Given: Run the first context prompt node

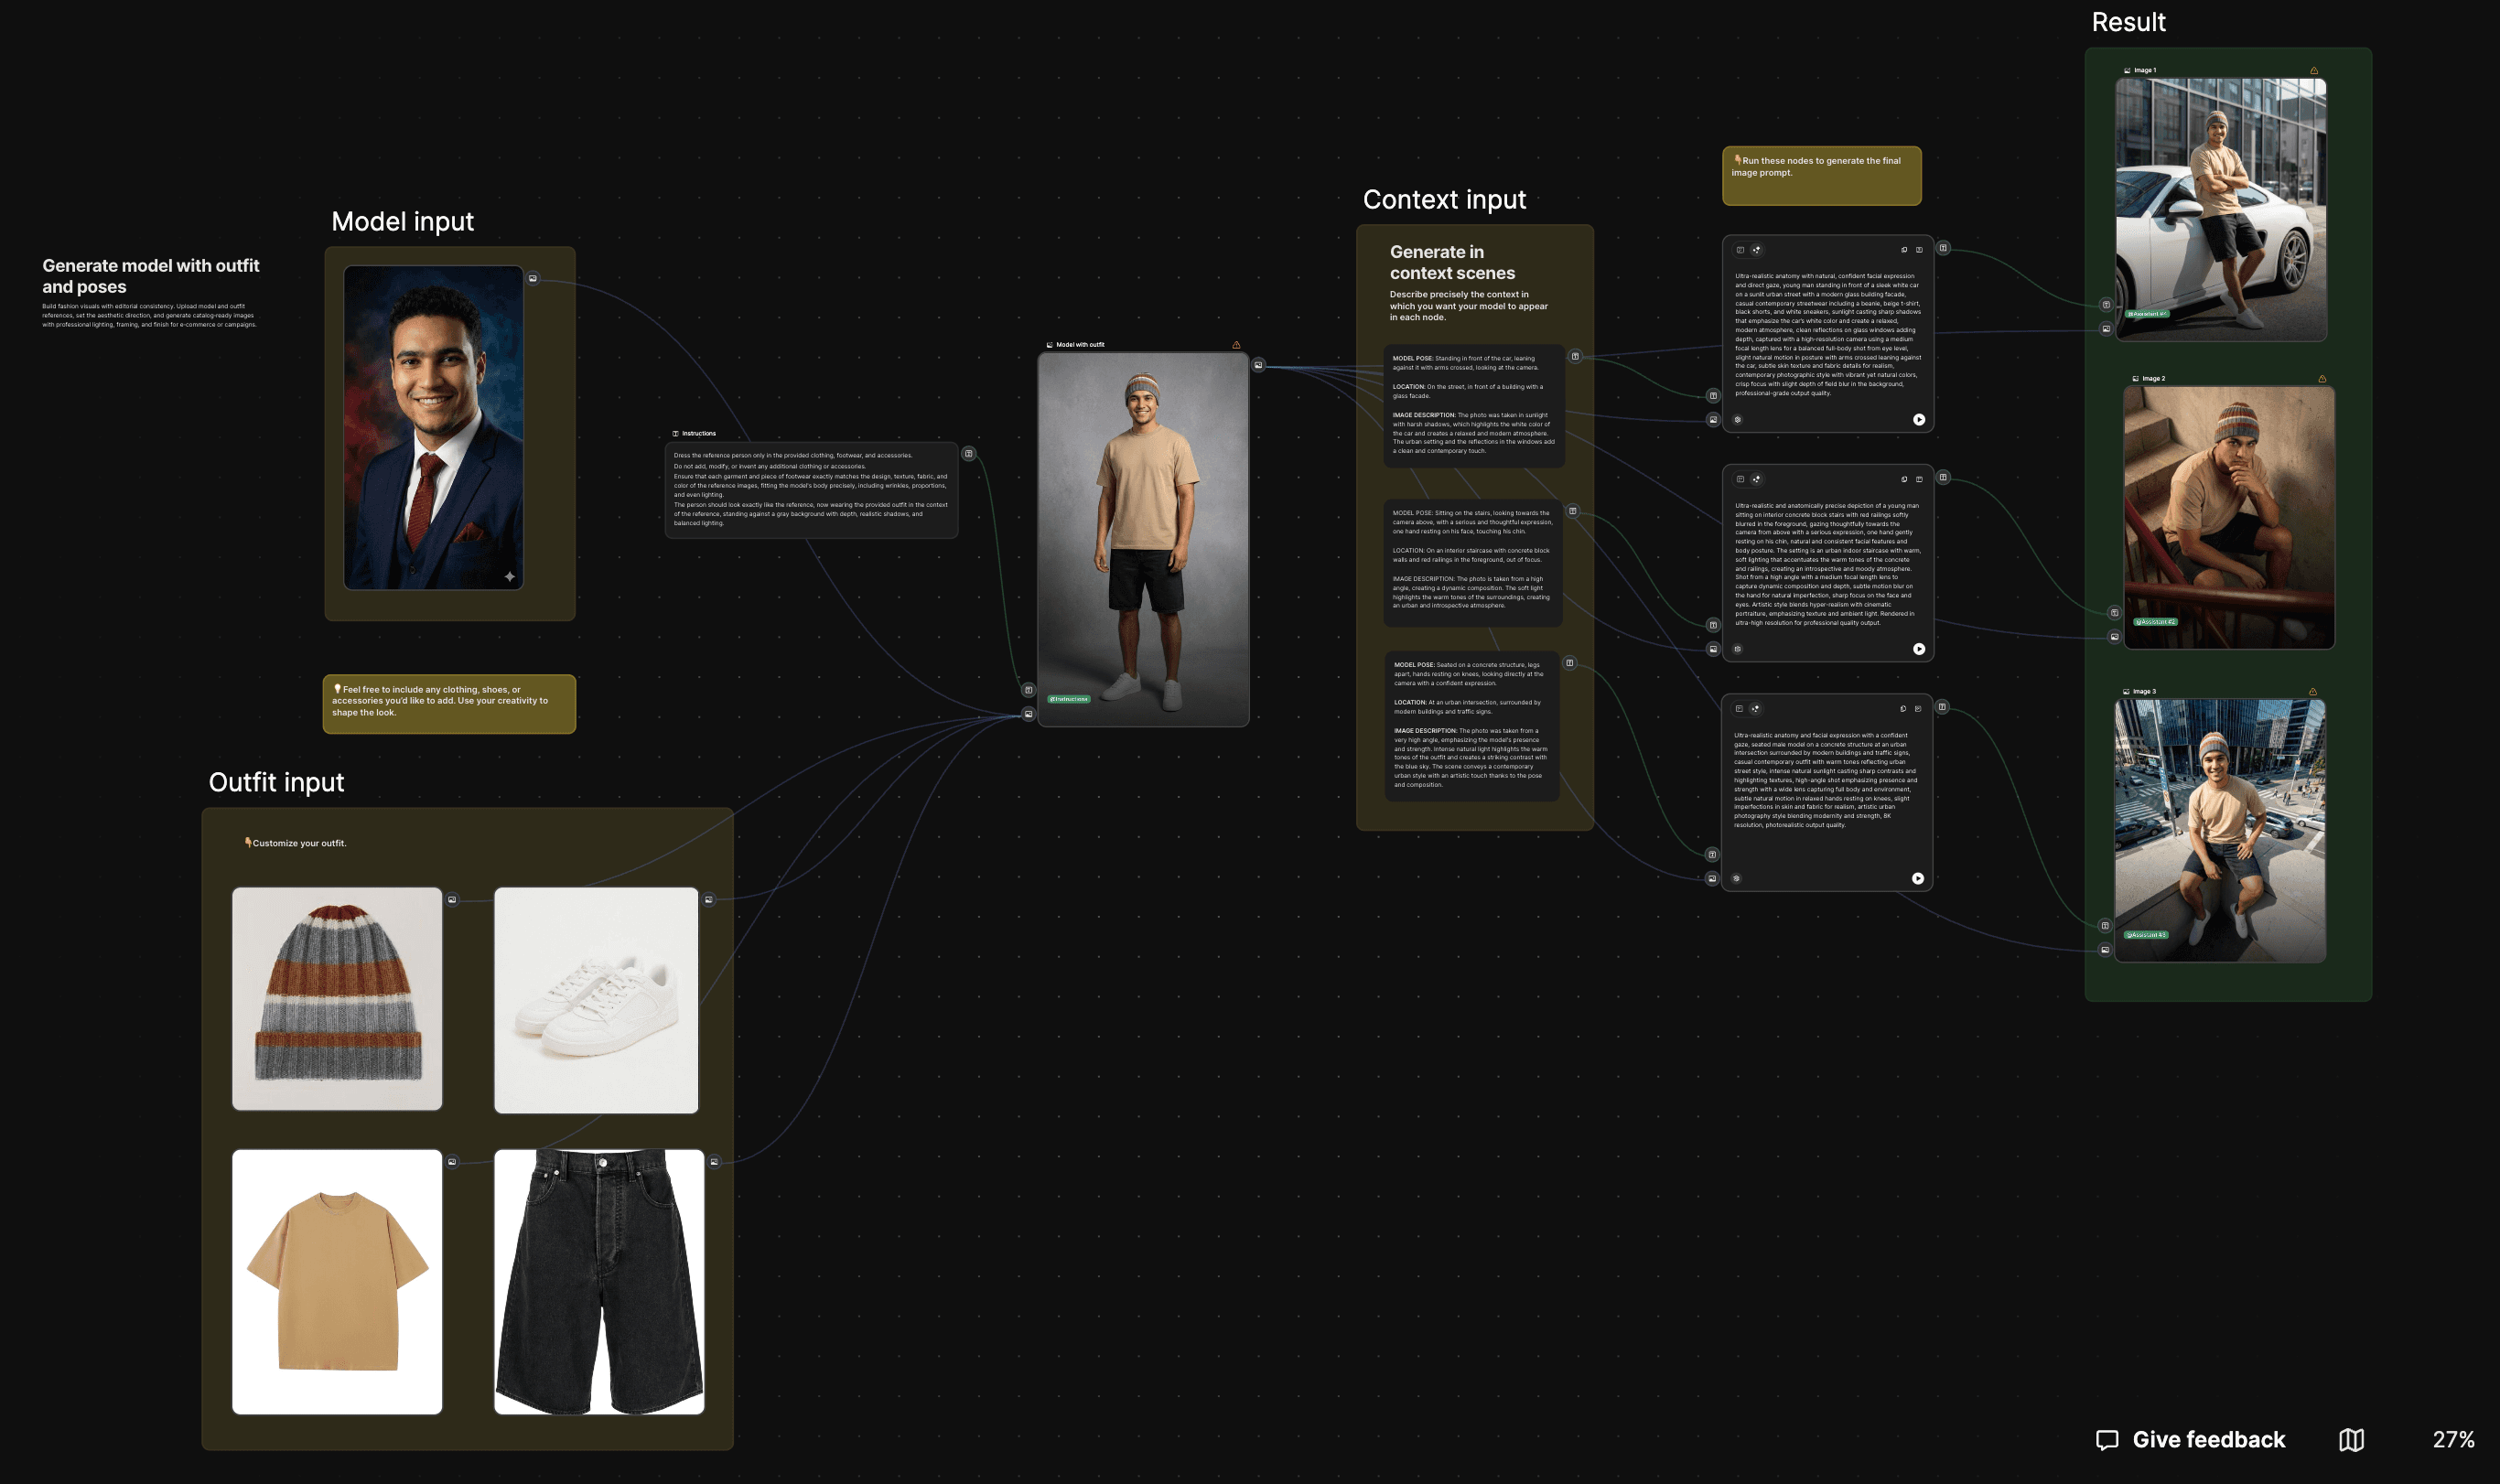Looking at the screenshot, I should (x=1920, y=420).
